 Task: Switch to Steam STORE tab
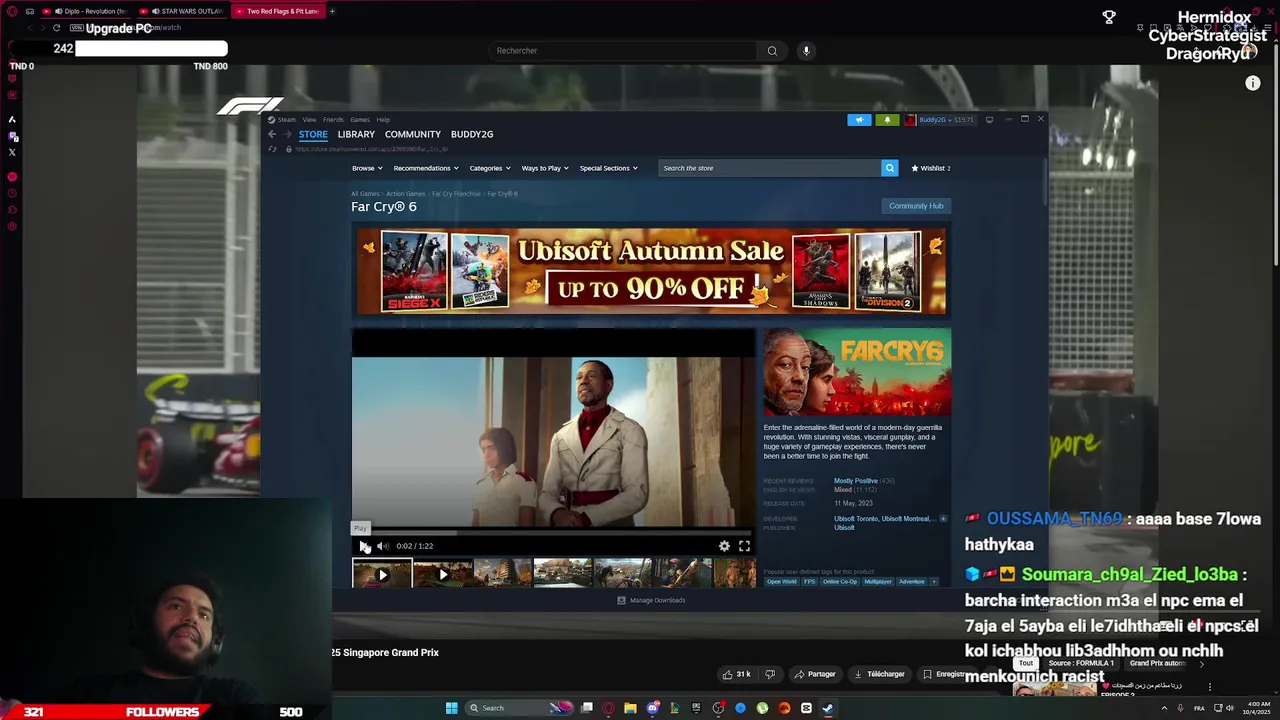click(313, 134)
